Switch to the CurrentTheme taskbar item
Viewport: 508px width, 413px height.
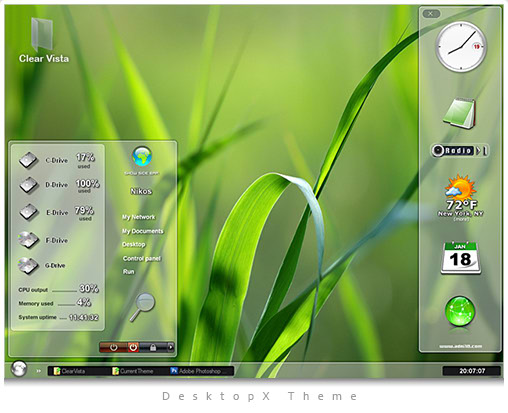coord(133,371)
